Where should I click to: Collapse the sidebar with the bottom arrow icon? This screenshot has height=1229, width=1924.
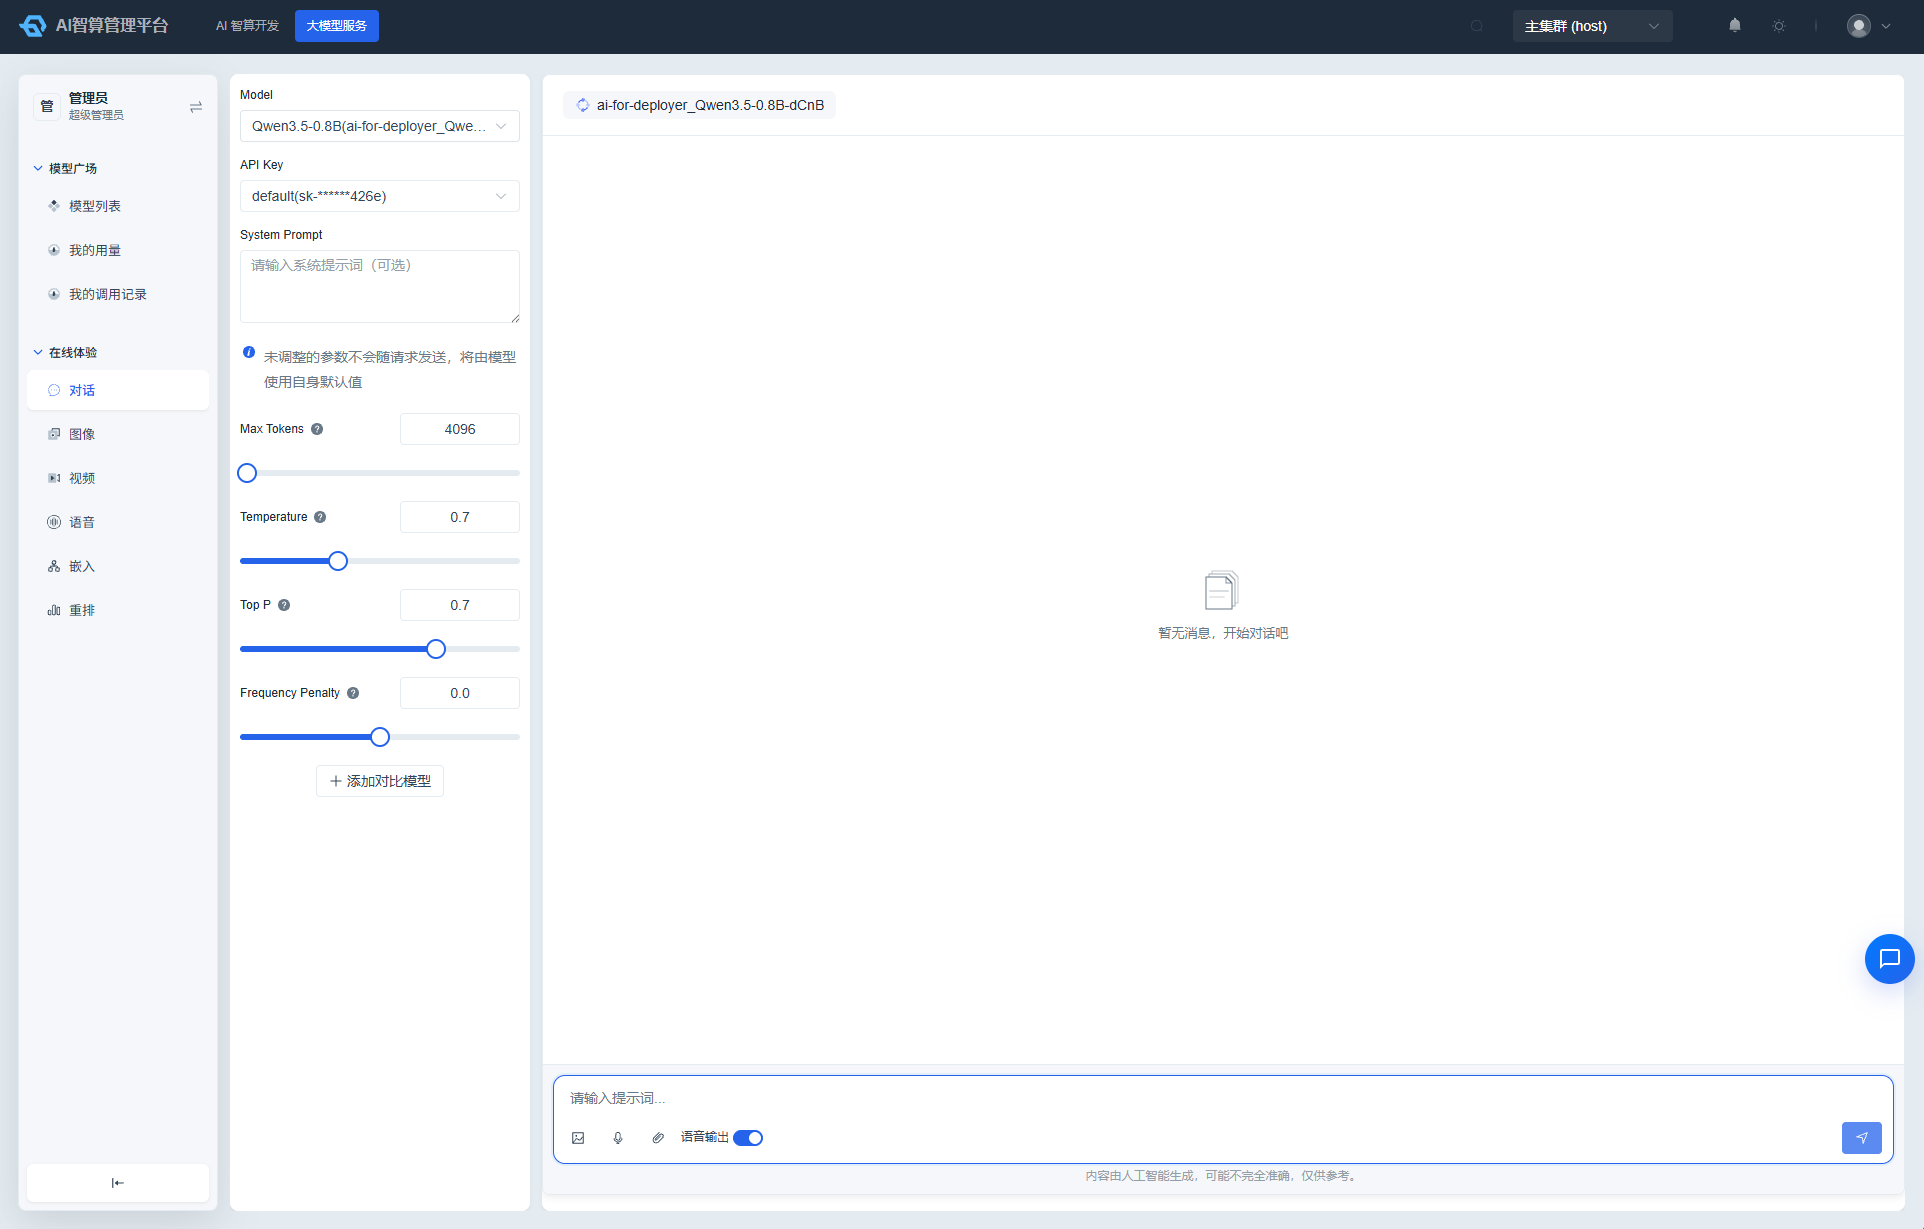(118, 1183)
